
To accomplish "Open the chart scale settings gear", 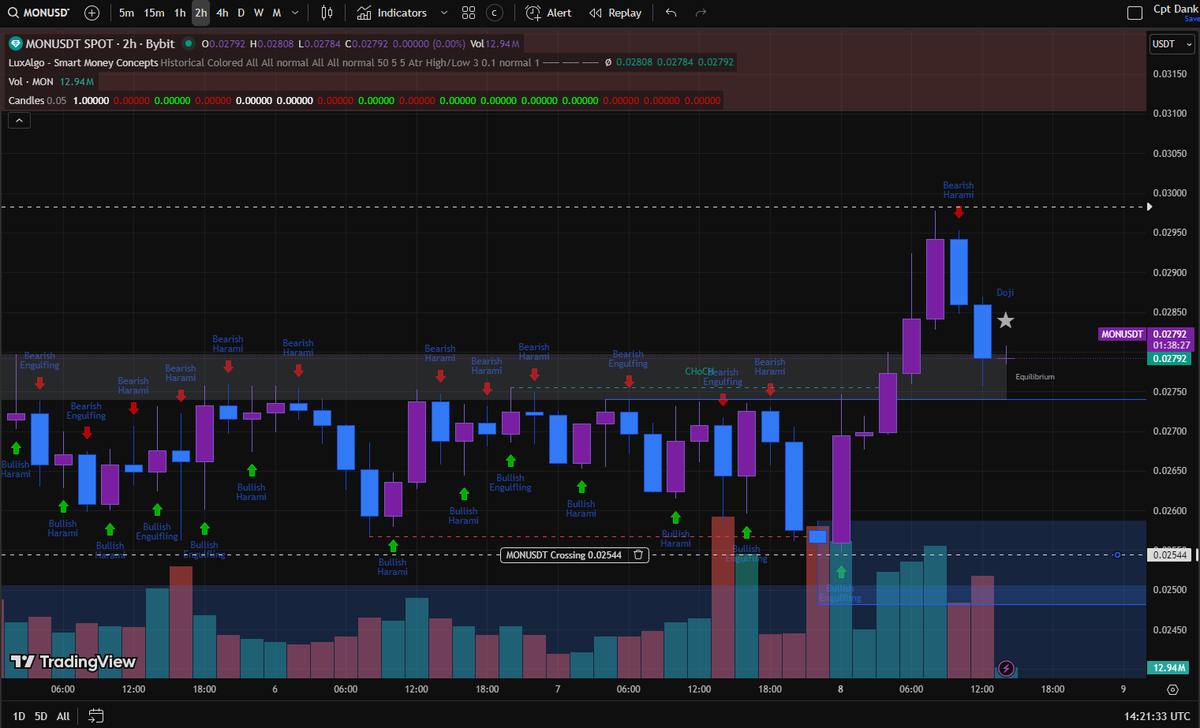I will (x=1172, y=690).
